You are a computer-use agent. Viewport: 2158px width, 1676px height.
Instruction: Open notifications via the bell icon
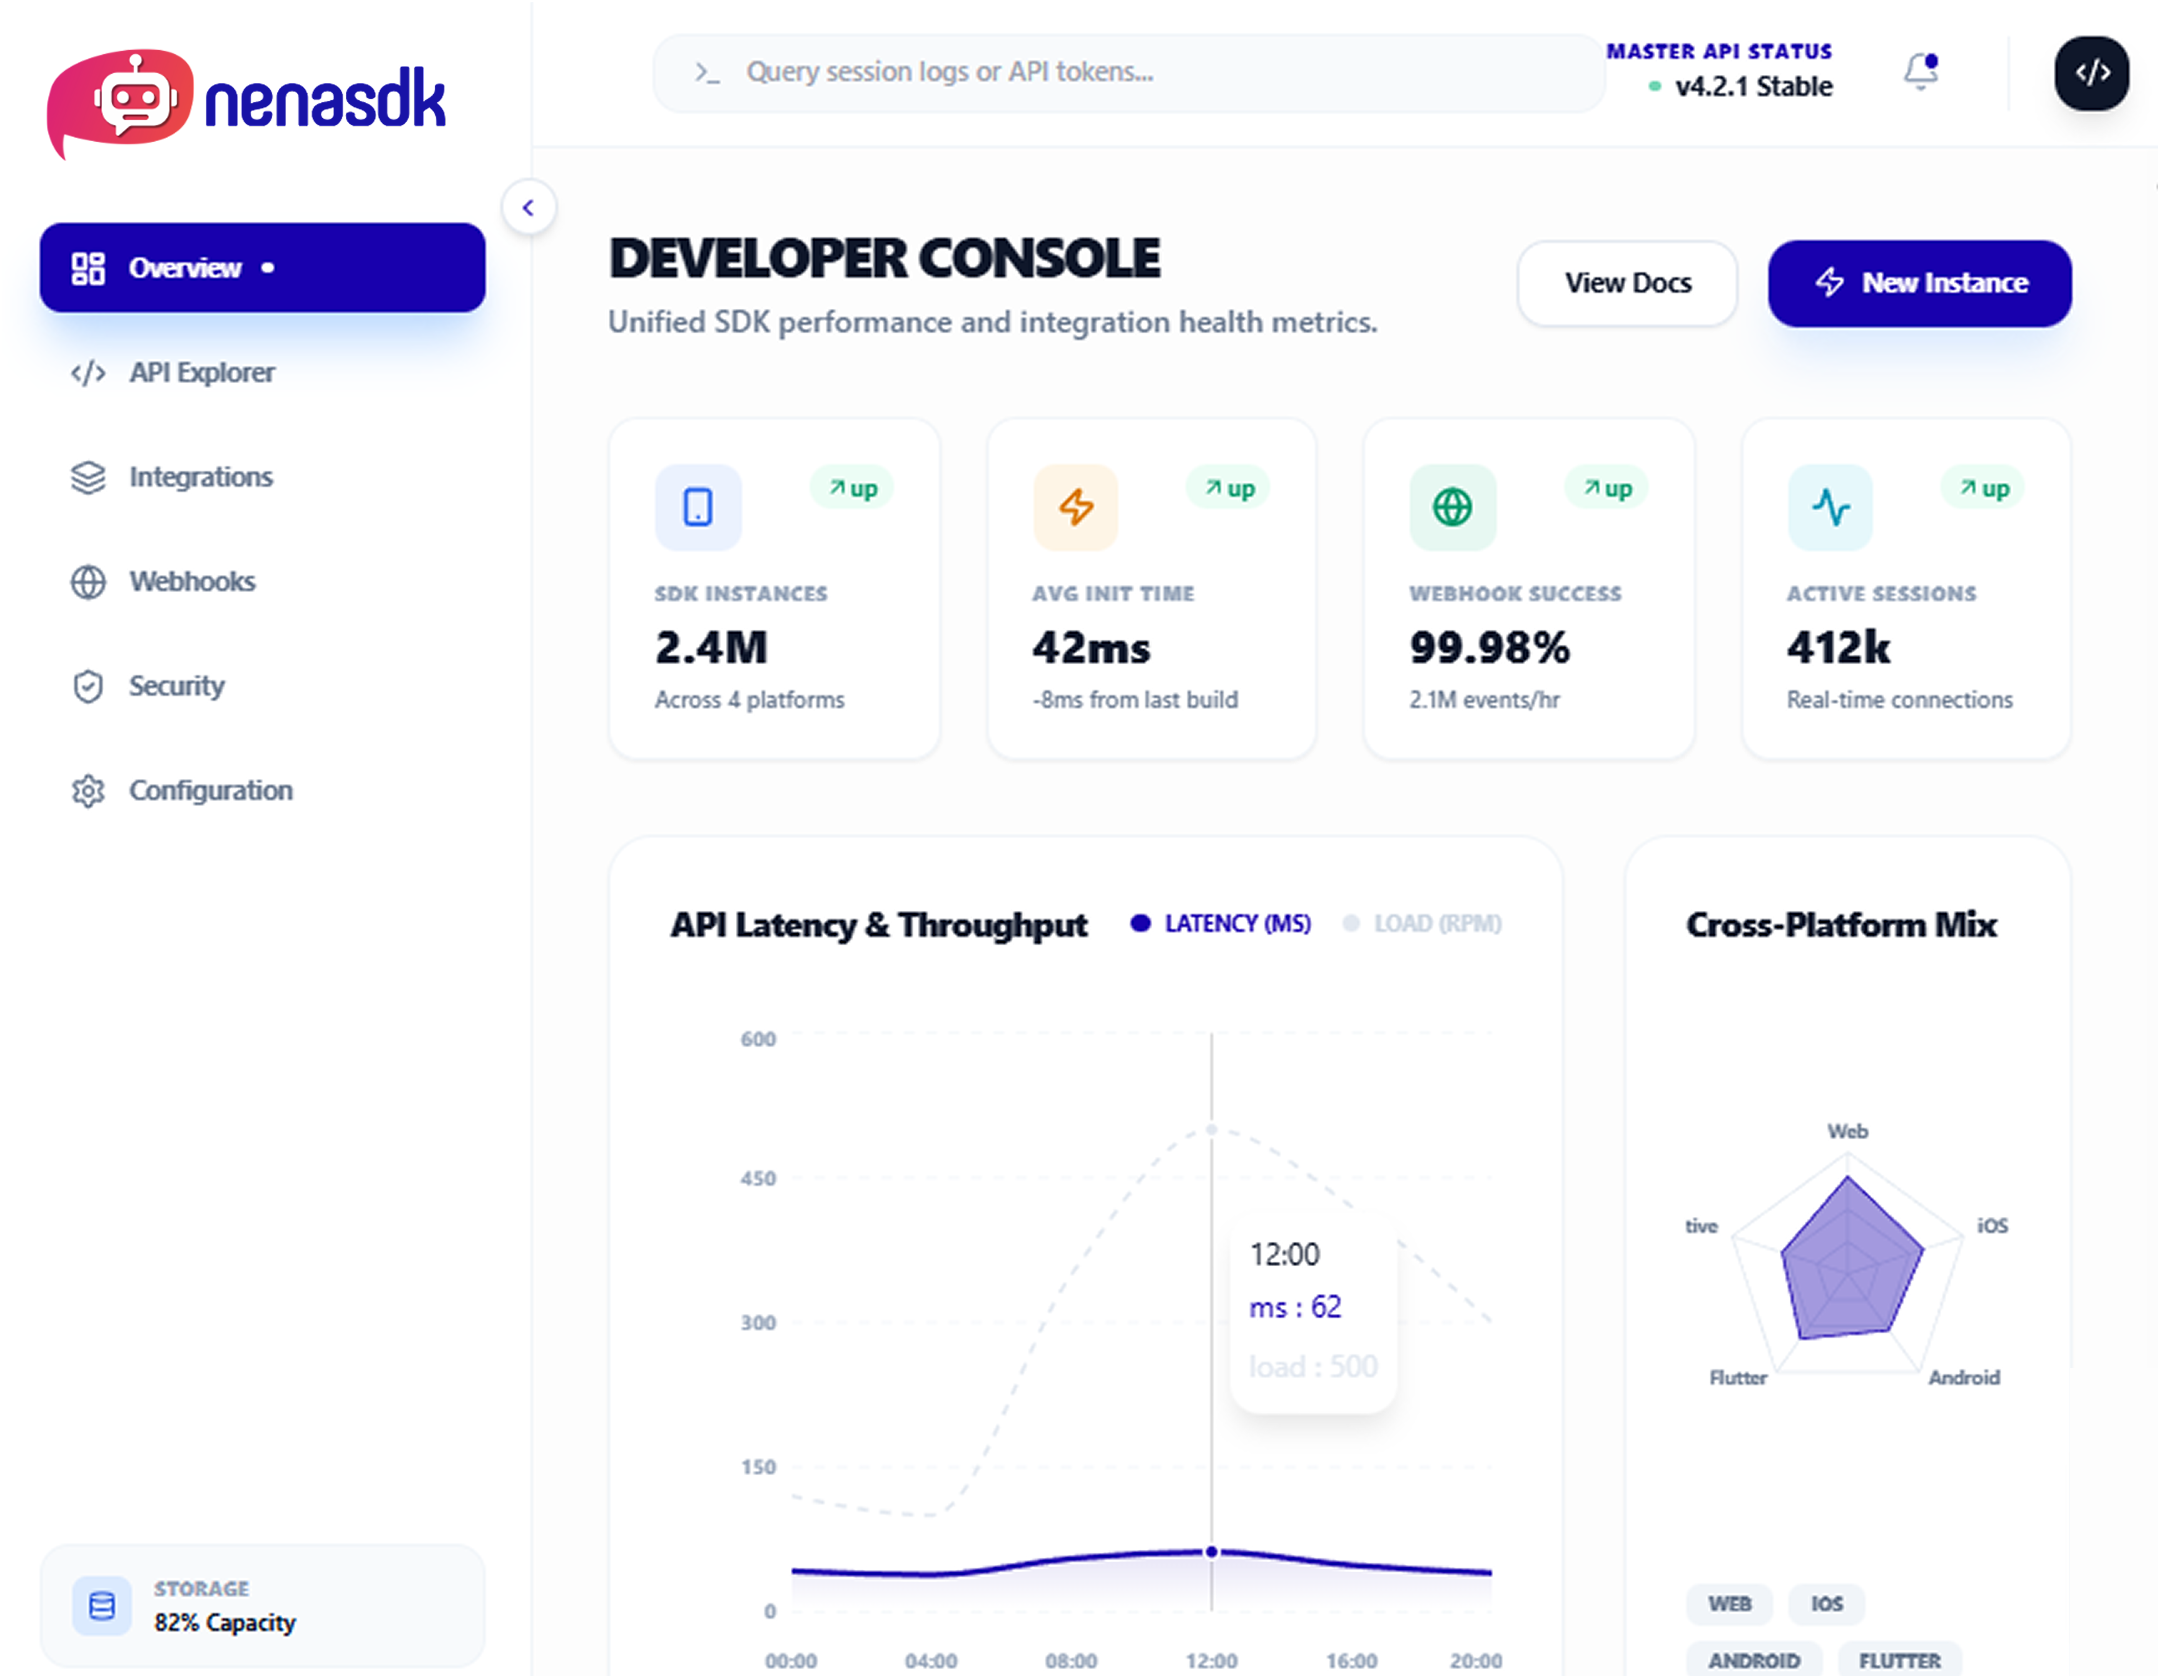point(1918,71)
